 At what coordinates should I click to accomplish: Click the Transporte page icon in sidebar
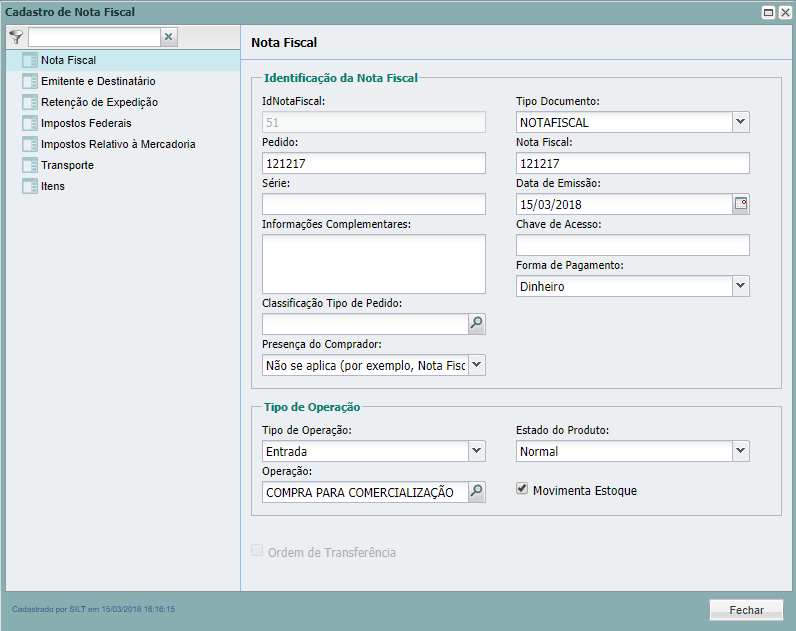[29, 165]
